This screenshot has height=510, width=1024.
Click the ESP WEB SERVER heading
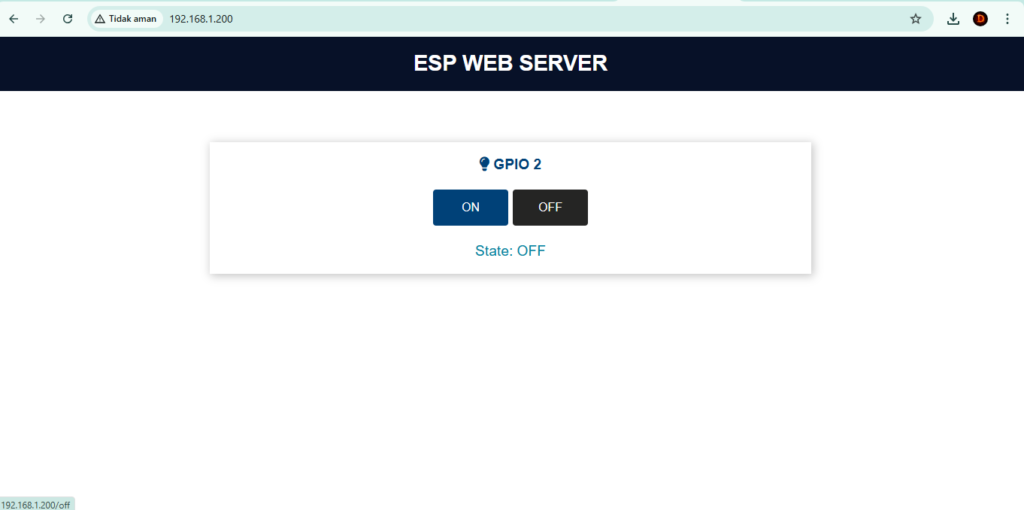tap(510, 63)
